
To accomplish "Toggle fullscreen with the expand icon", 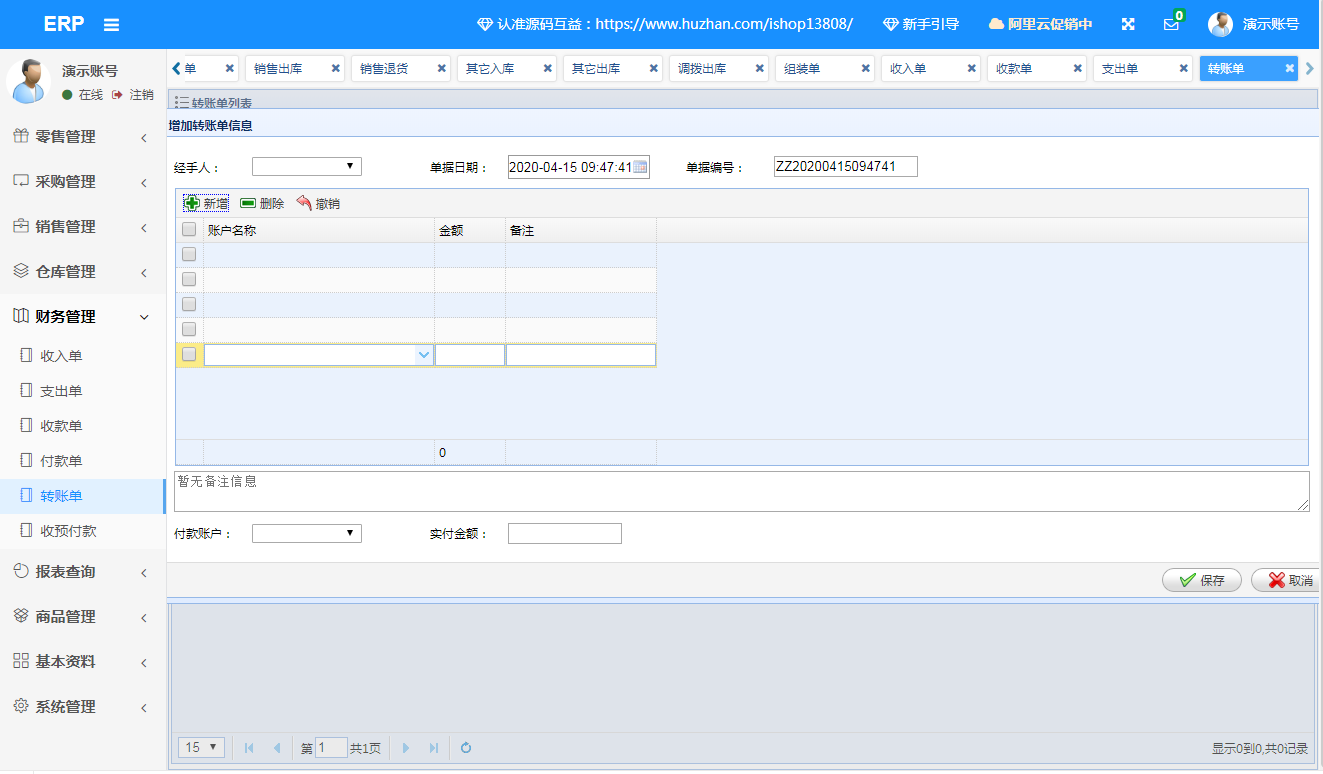I will (1128, 24).
